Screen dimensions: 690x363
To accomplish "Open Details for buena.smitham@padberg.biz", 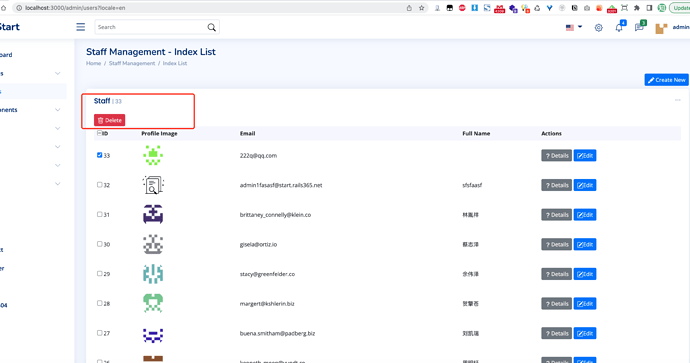I will tap(556, 333).
